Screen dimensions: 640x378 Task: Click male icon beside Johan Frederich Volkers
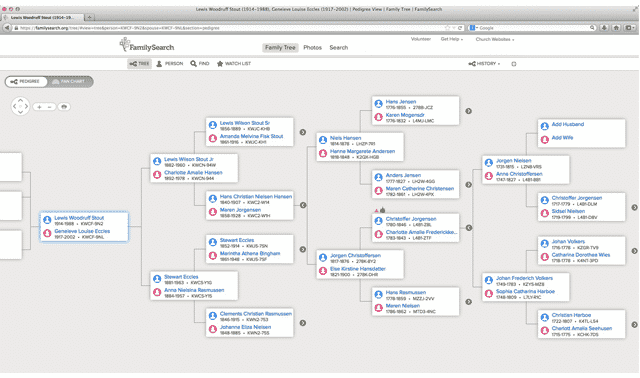click(x=489, y=280)
